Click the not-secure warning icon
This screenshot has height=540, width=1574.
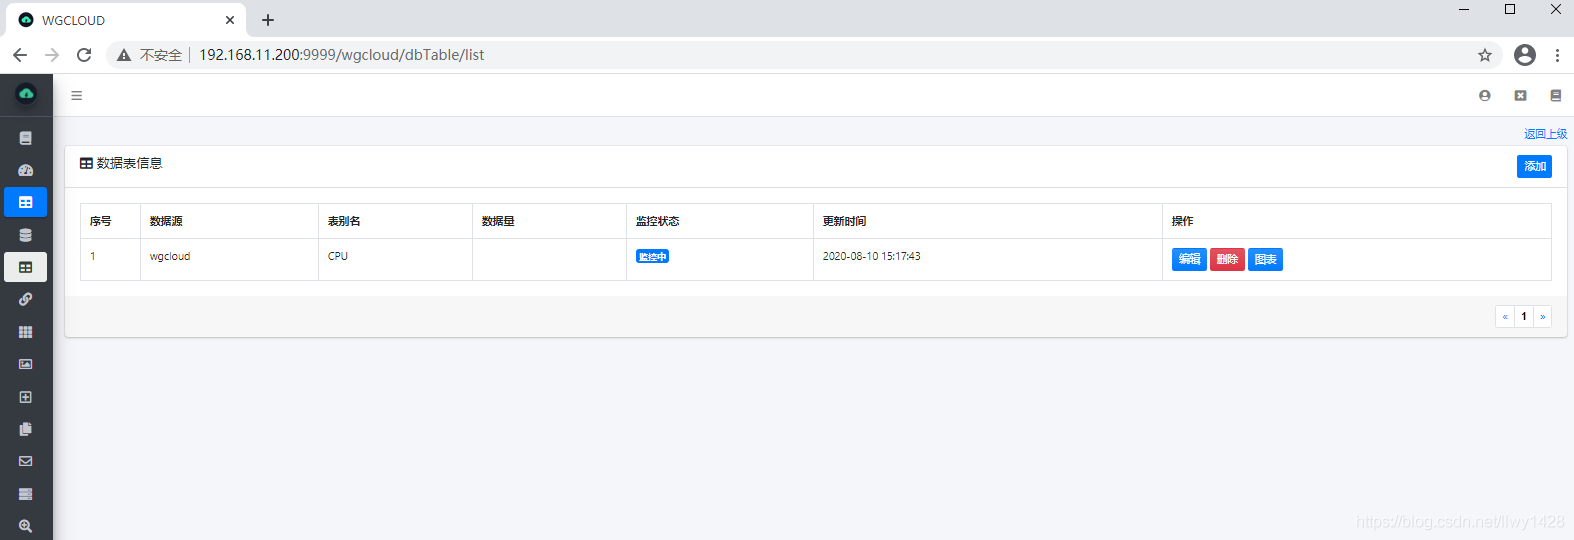(124, 55)
